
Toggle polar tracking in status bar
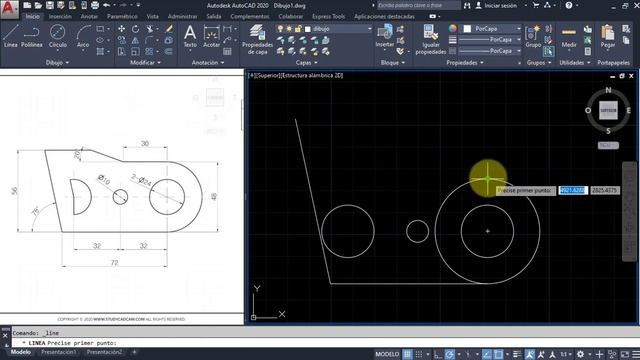pyautogui.click(x=449, y=354)
